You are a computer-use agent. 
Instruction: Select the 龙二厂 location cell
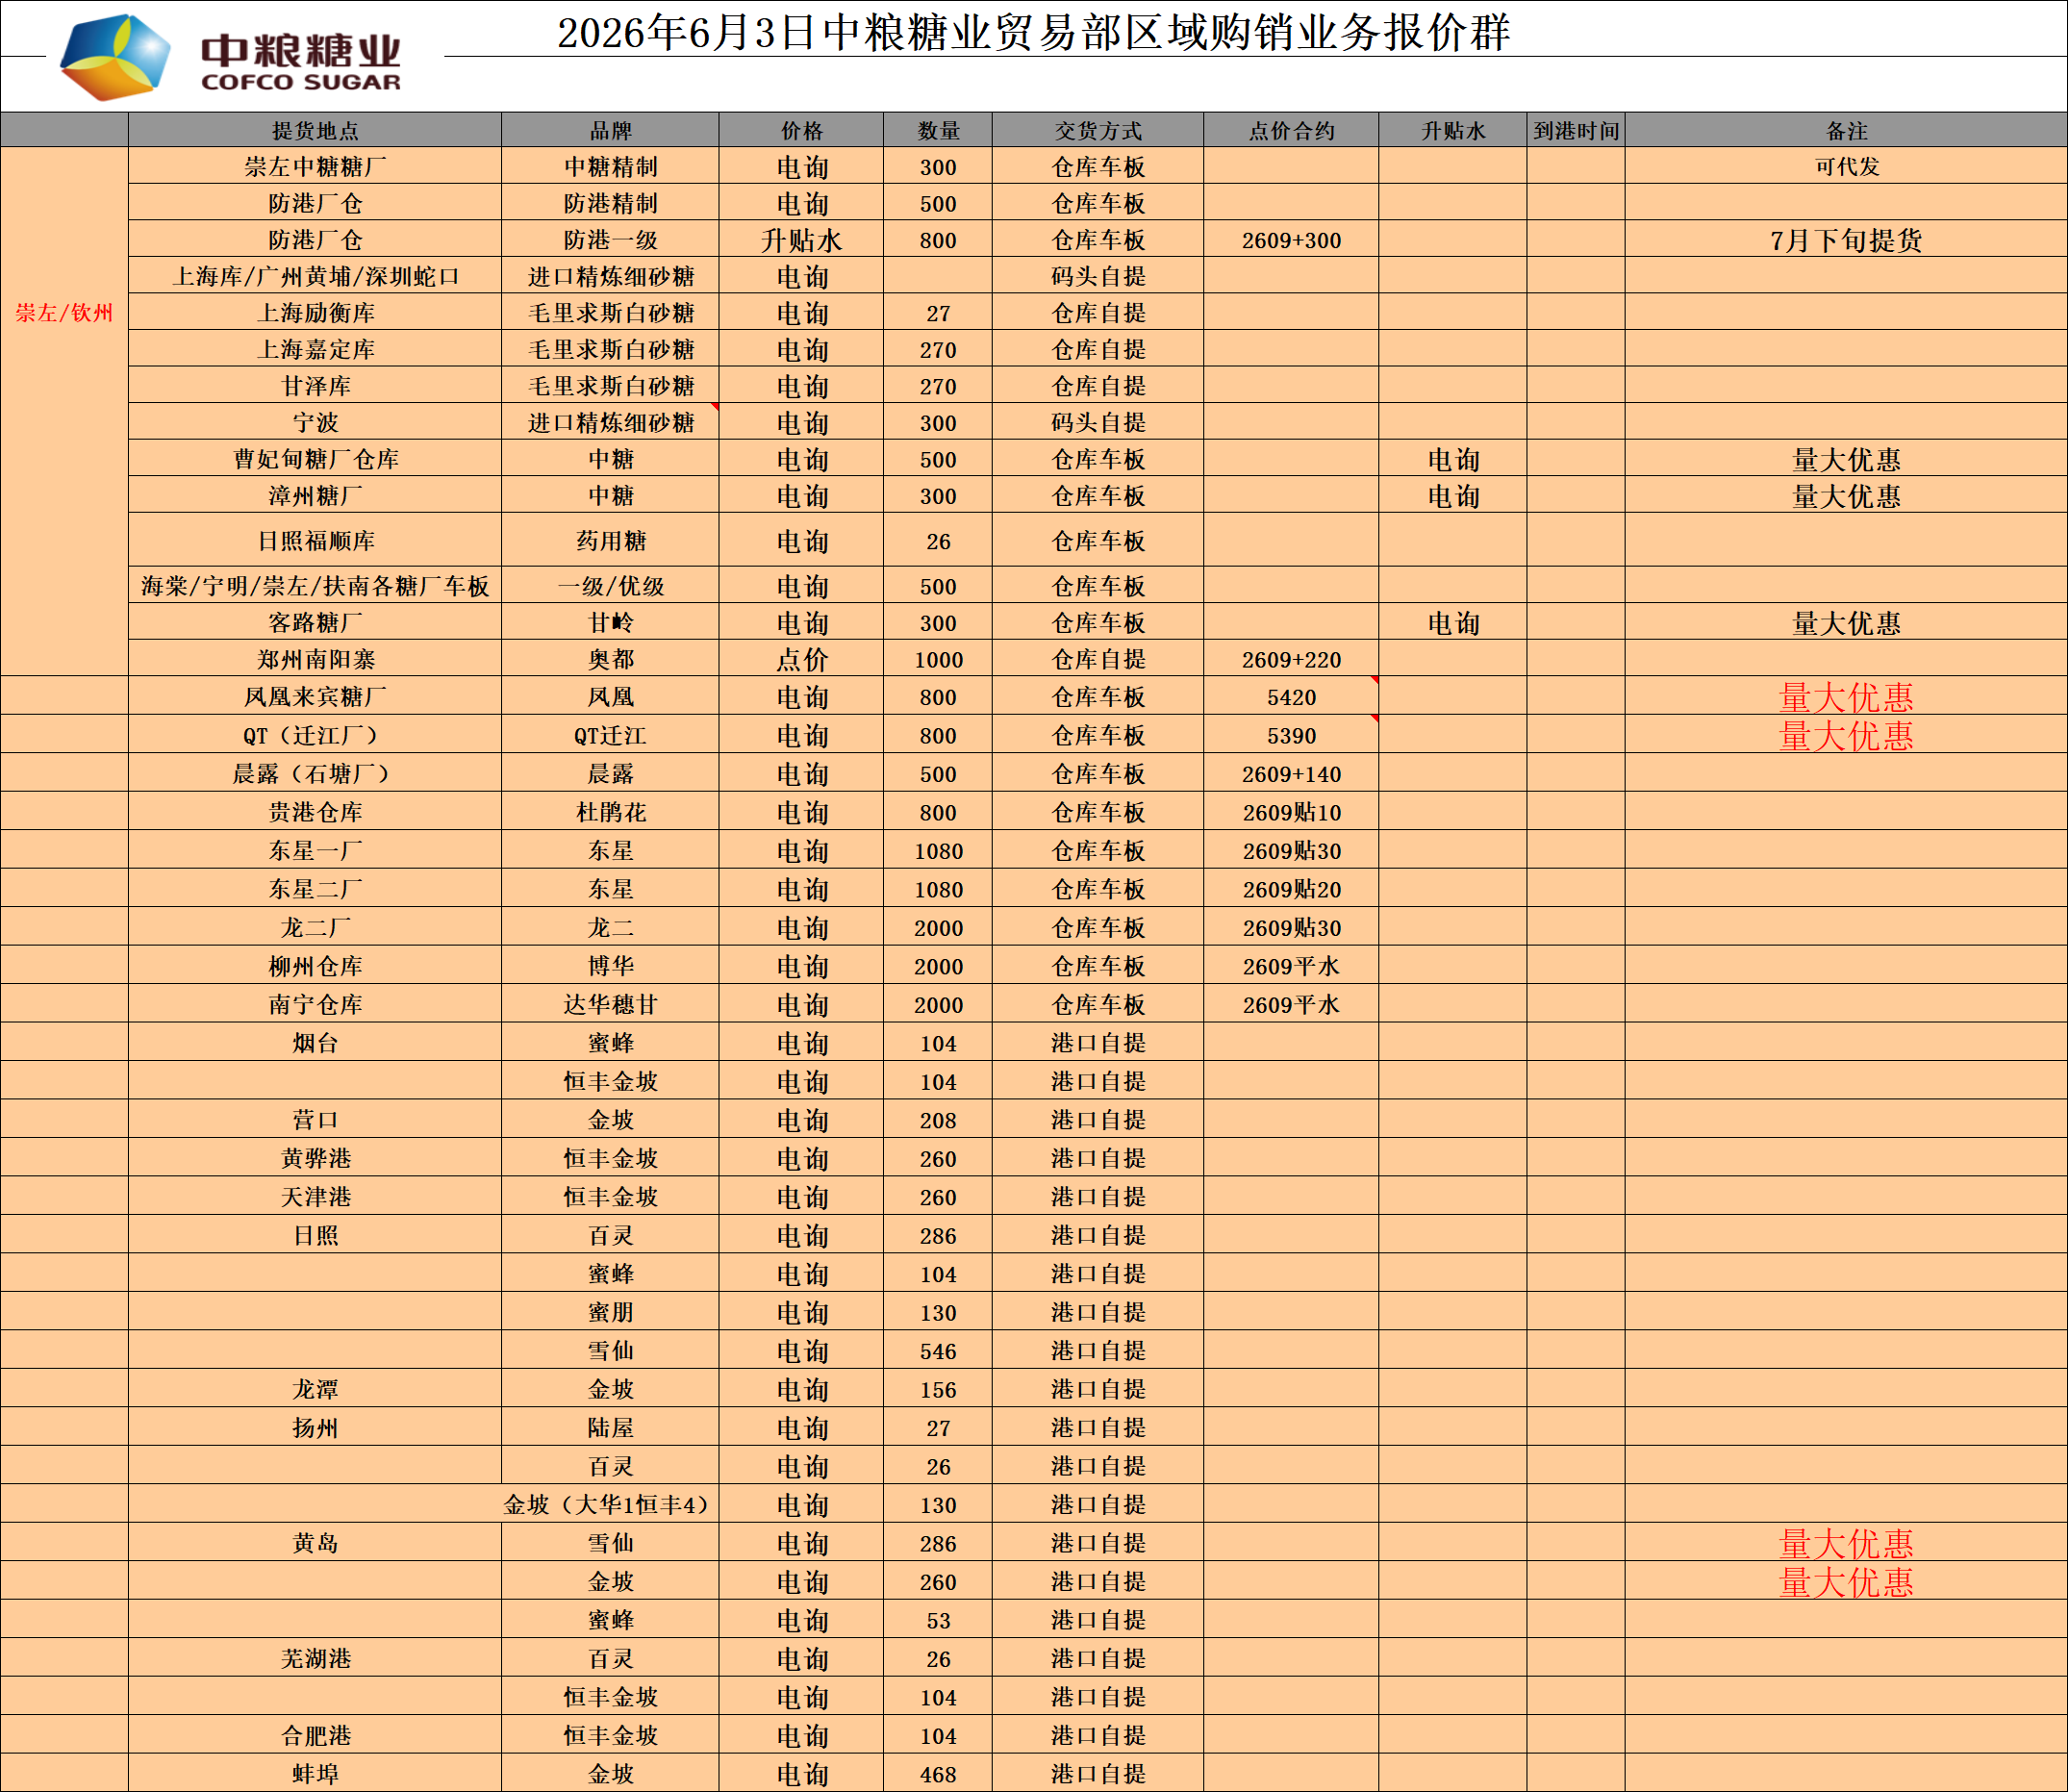pyautogui.click(x=315, y=928)
